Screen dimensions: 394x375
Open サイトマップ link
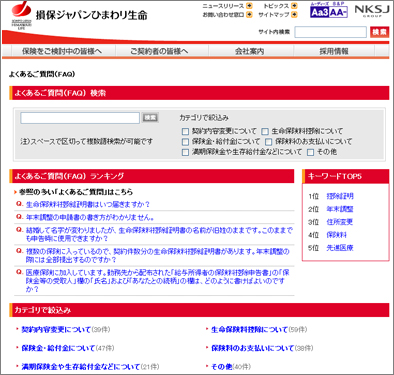click(273, 15)
